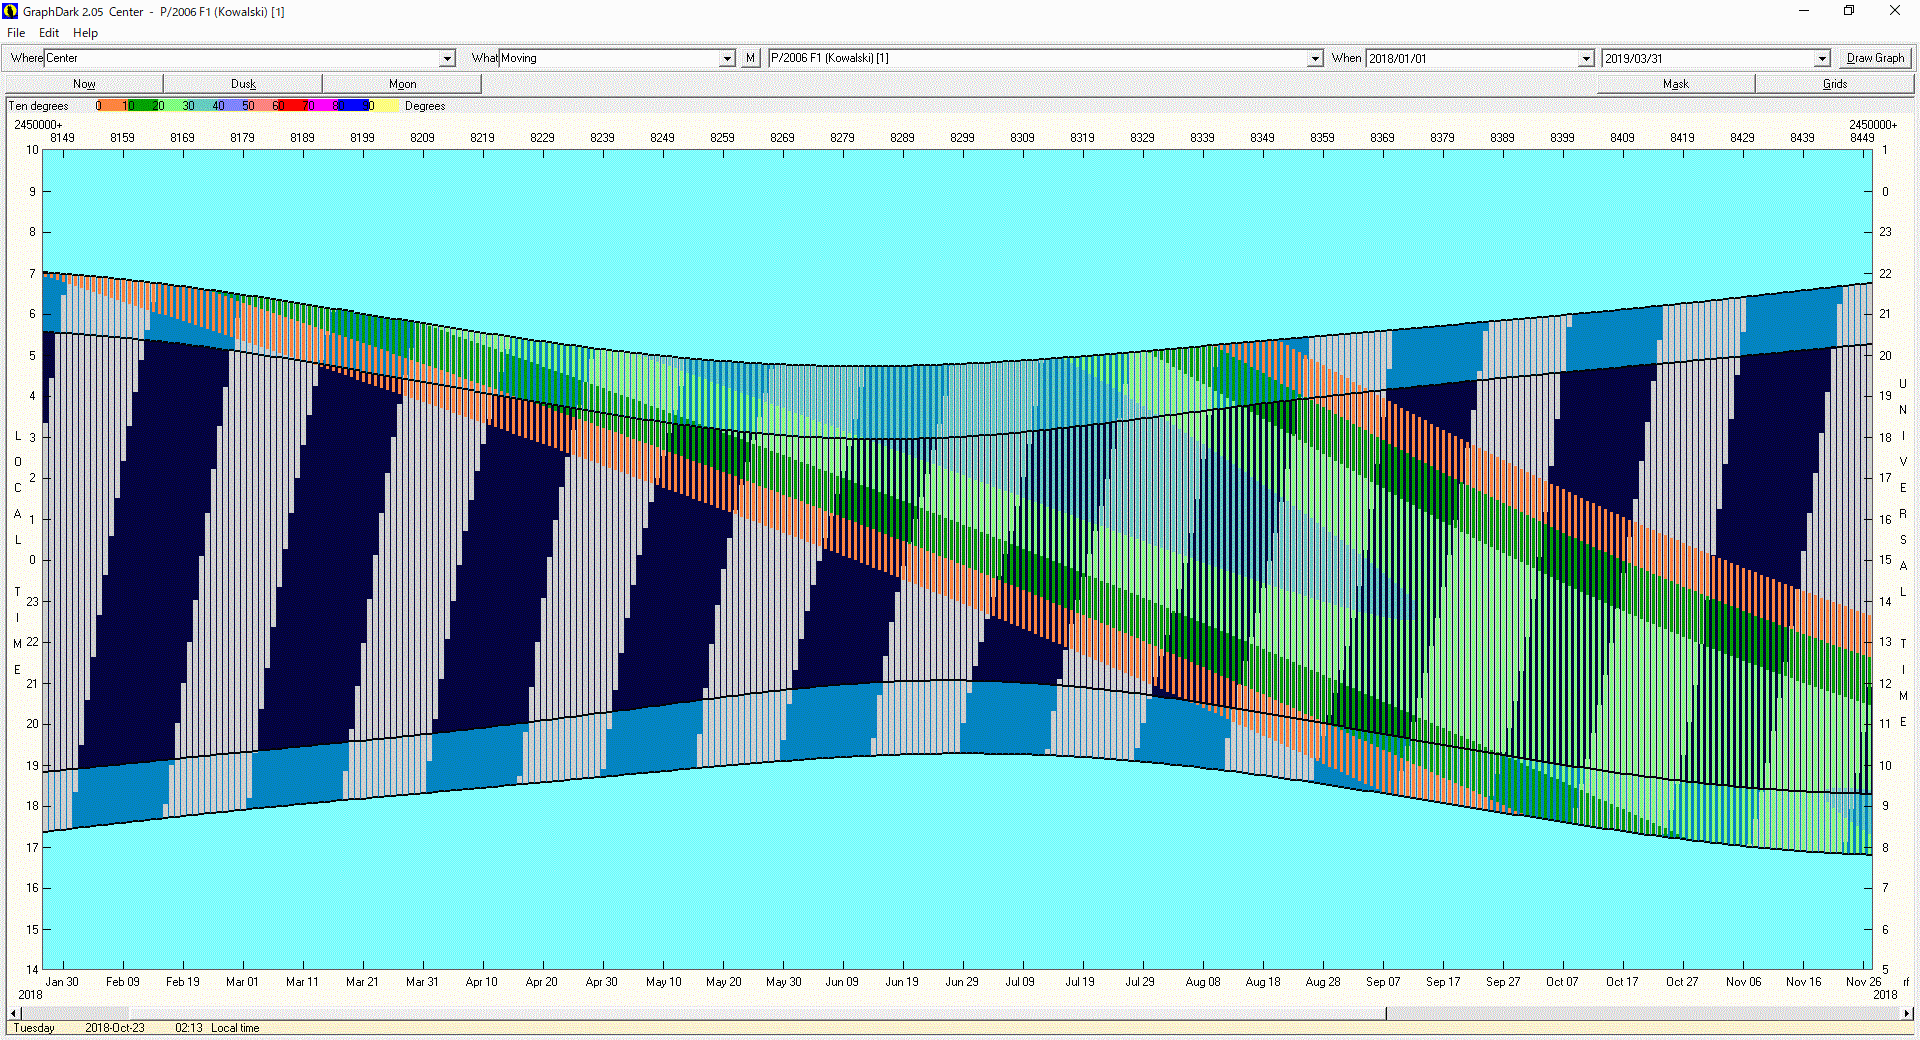Click the orange 0-10 degrees legend swatch
The image size is (1920, 1040).
click(x=113, y=105)
